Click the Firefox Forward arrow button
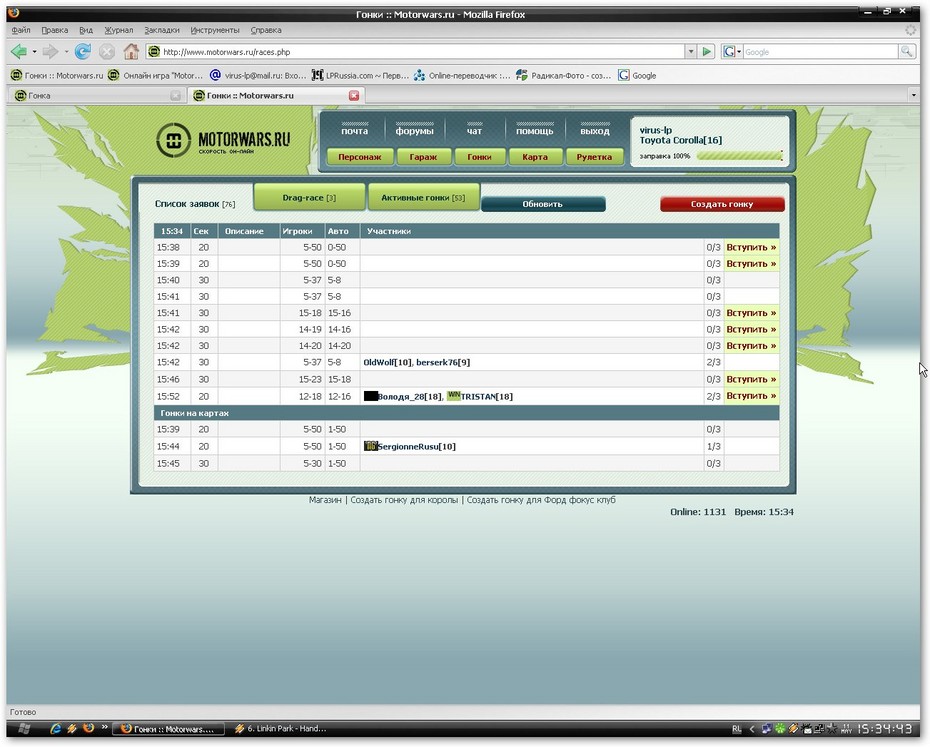Screen dimensions: 930x747 pyautogui.click(x=50, y=52)
